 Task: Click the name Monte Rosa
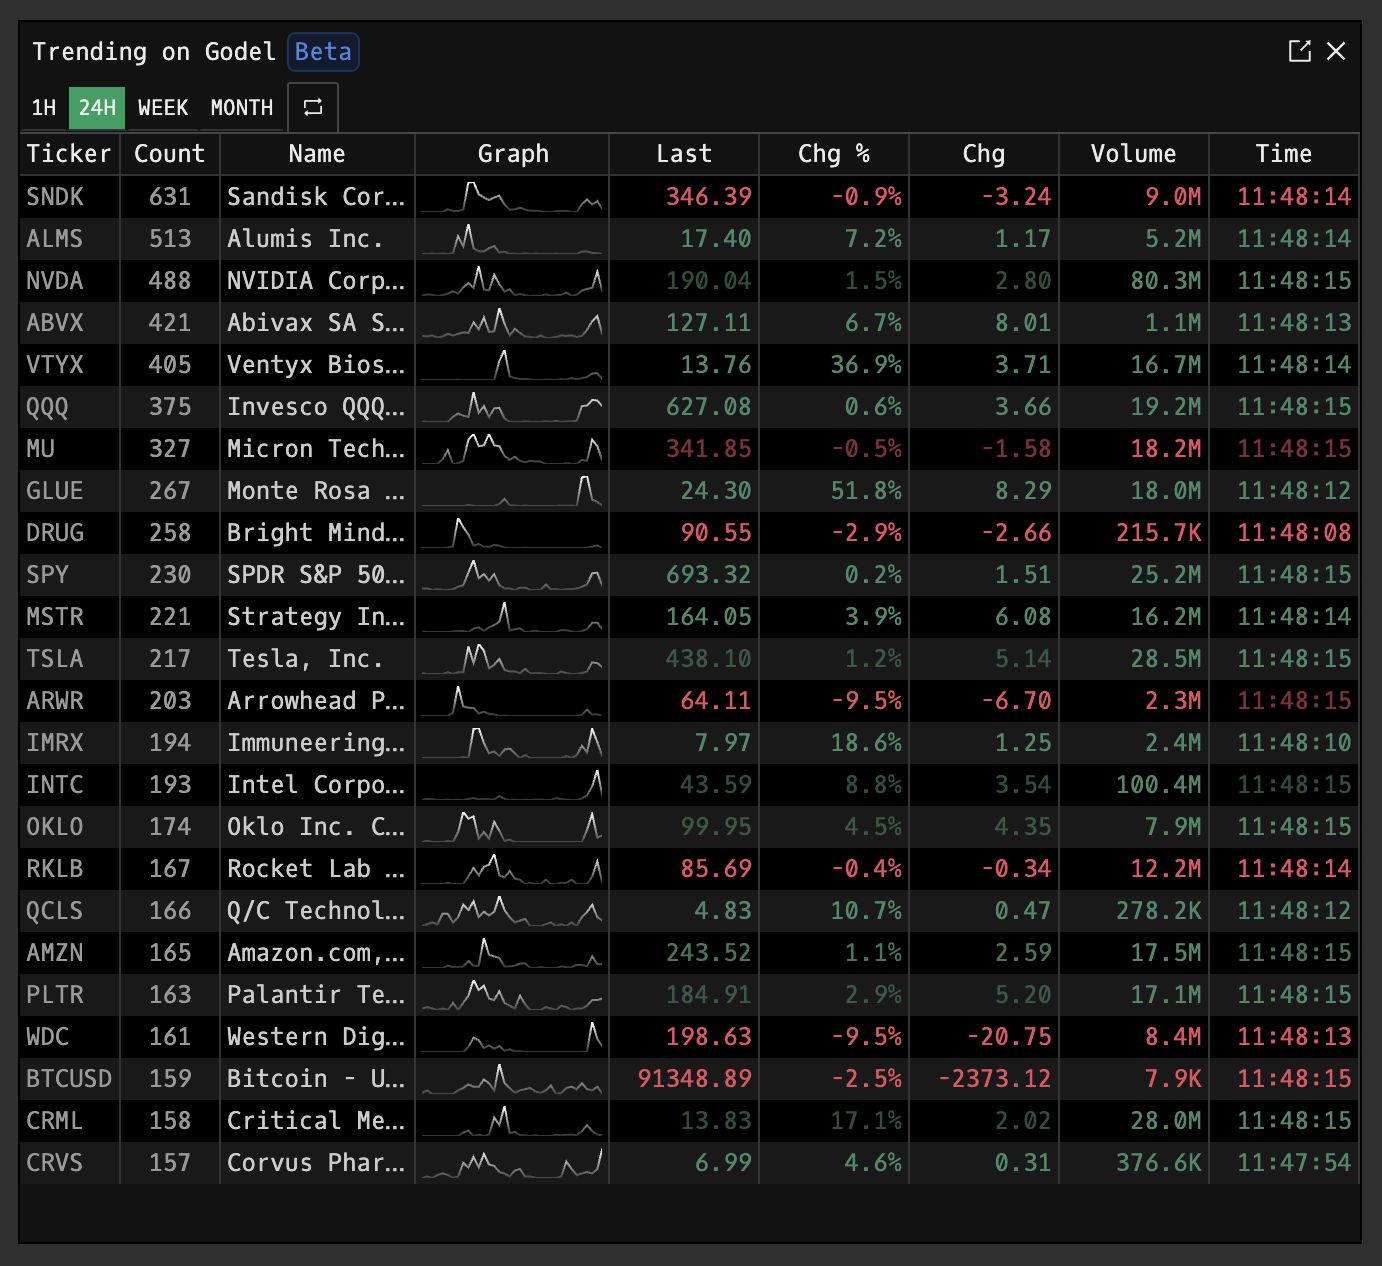point(316,491)
